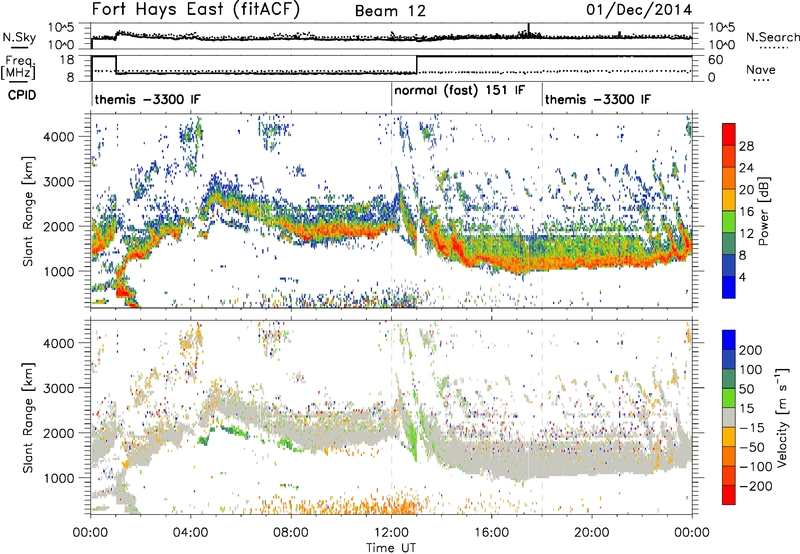Image resolution: width=800 pixels, height=554 pixels.
Task: Click the '1000' tick on the Velocity panel
Action: click(59, 479)
